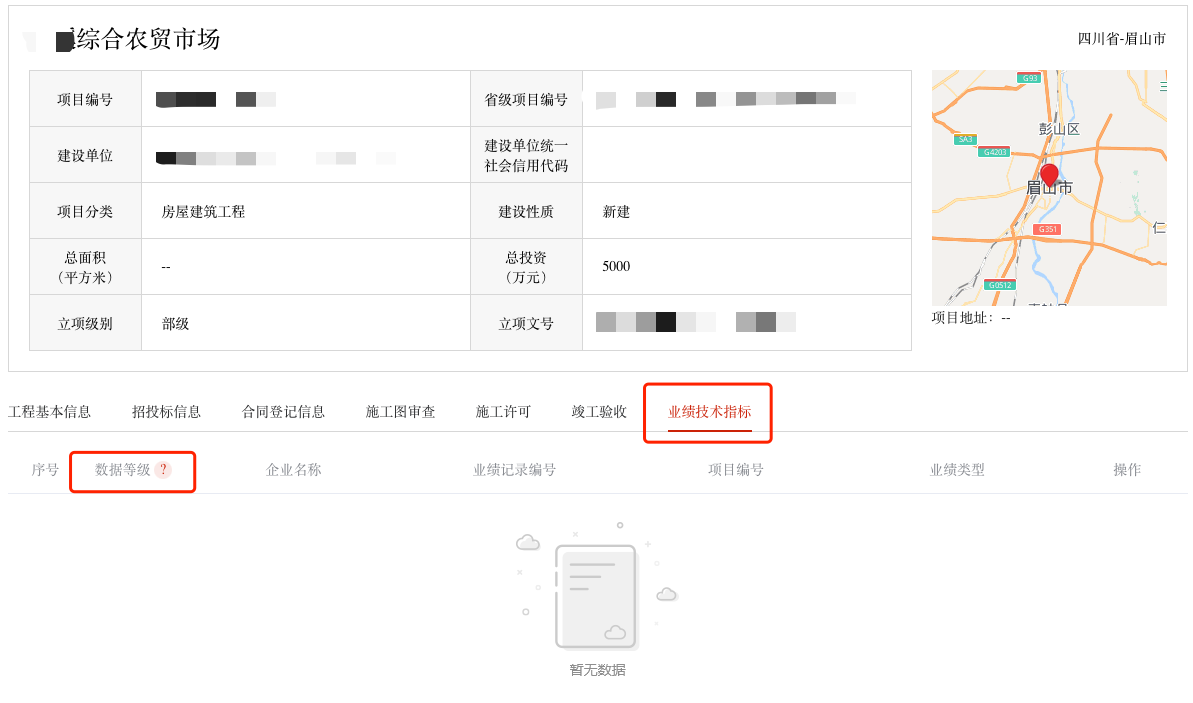Viewport: 1193px width, 703px height.
Task: Click the 暂无数据 empty state text
Action: [597, 670]
